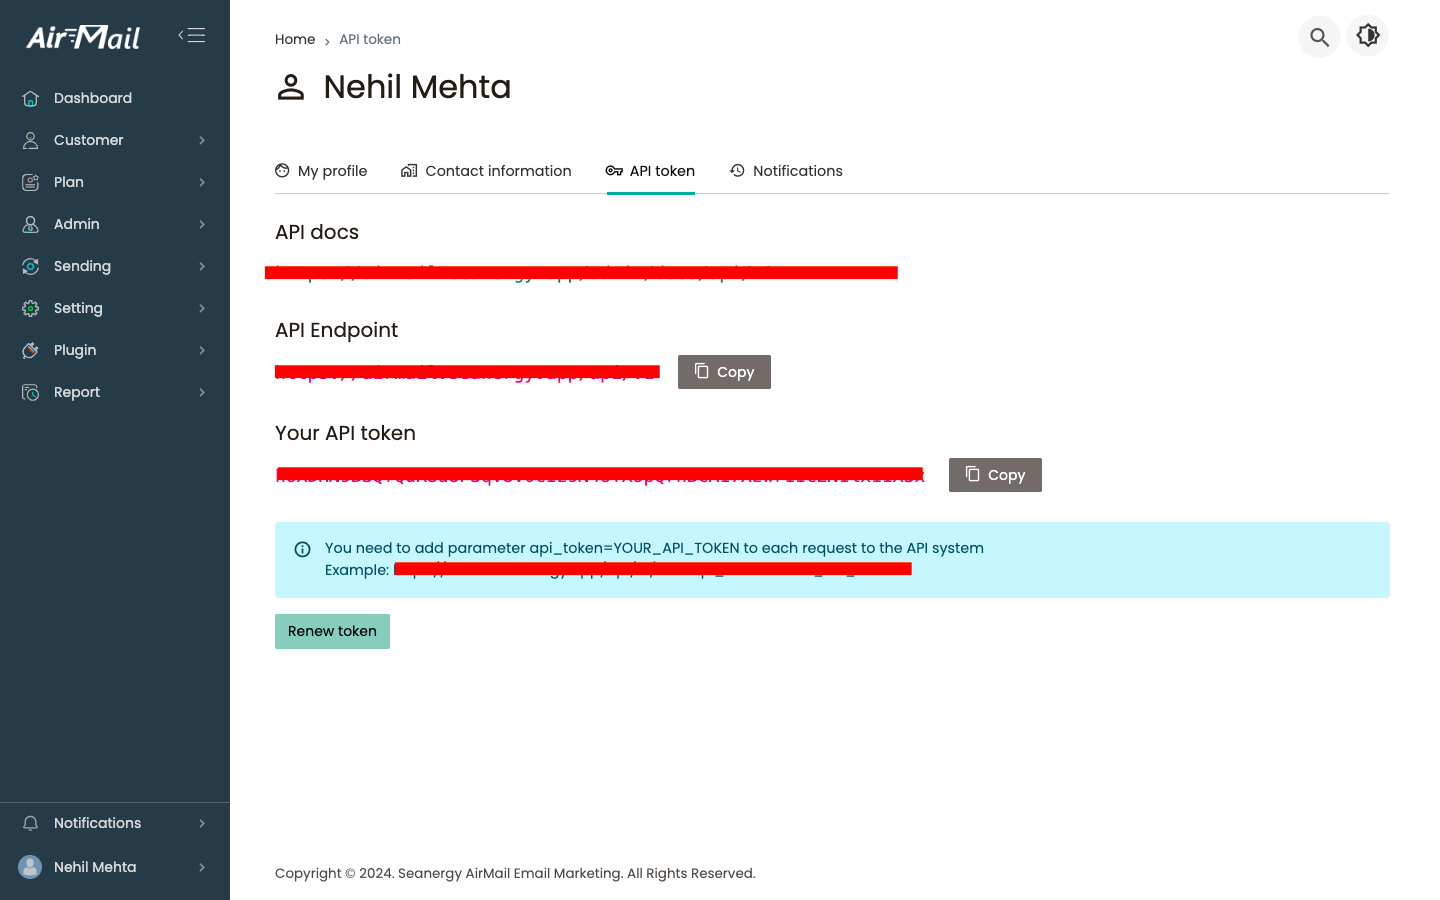Image resolution: width=1440 pixels, height=900 pixels.
Task: Open the Contact information tab
Action: tap(486, 171)
